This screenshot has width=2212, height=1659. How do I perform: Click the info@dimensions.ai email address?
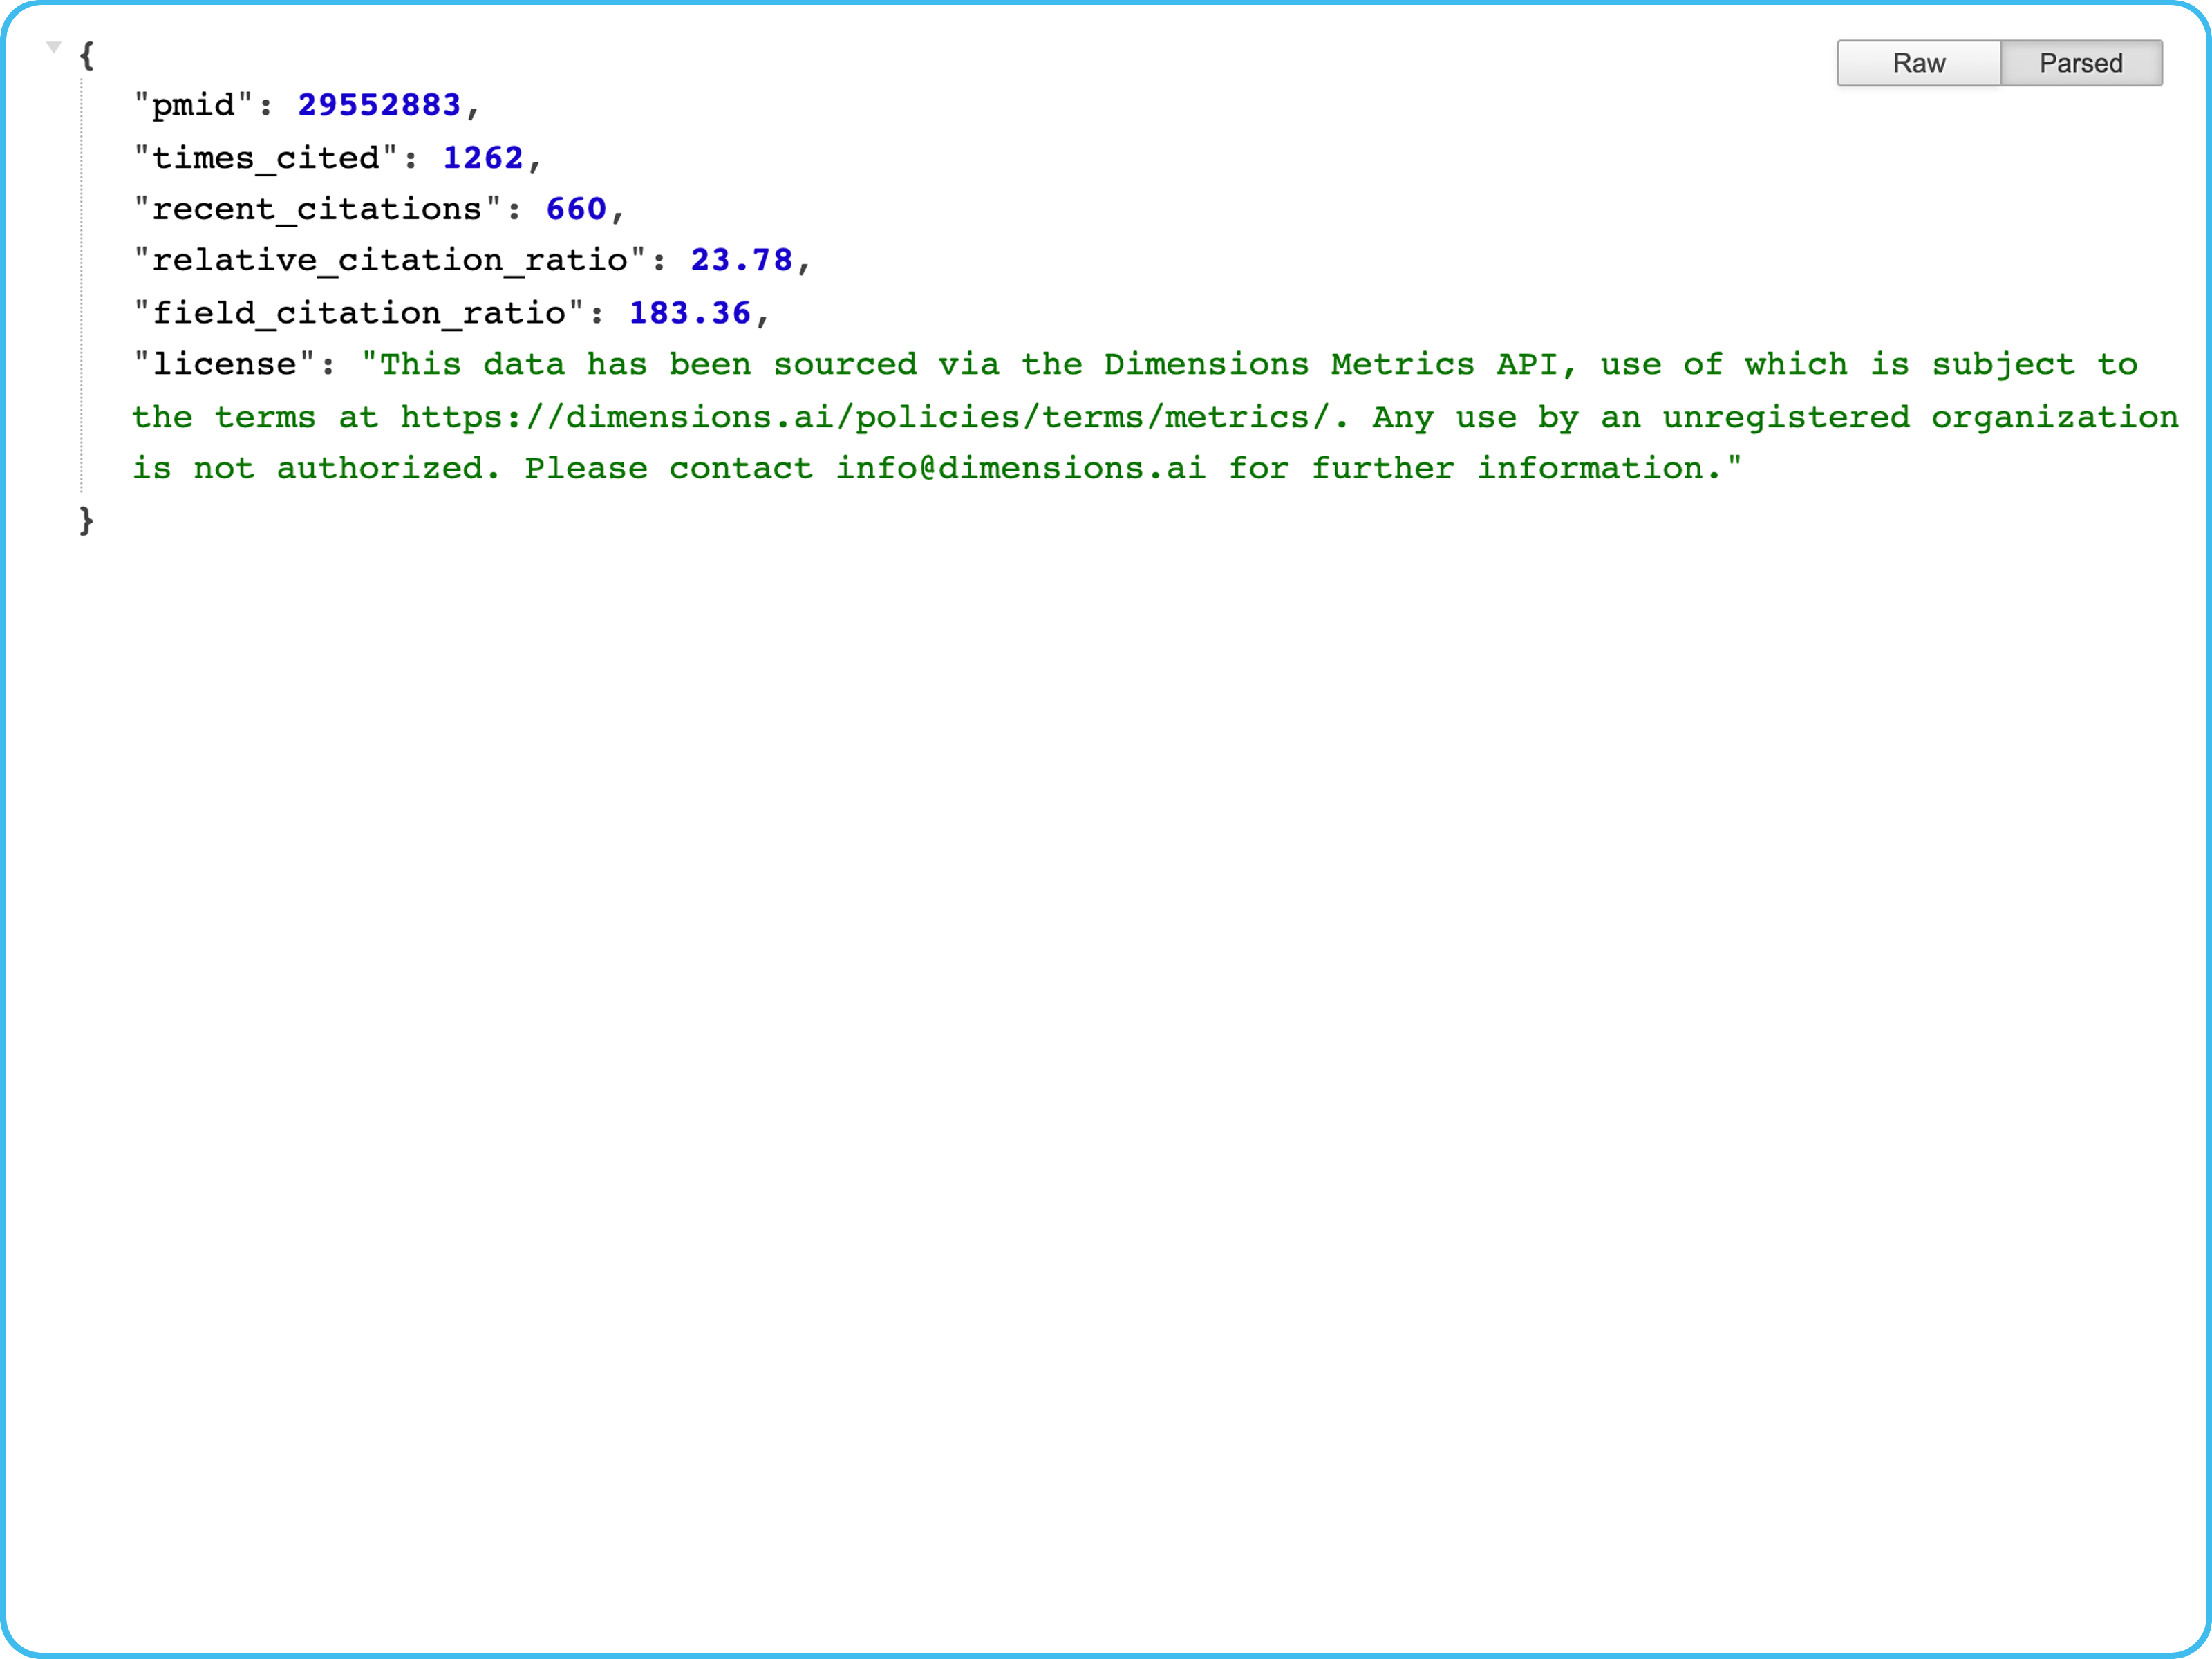[x=1020, y=468]
